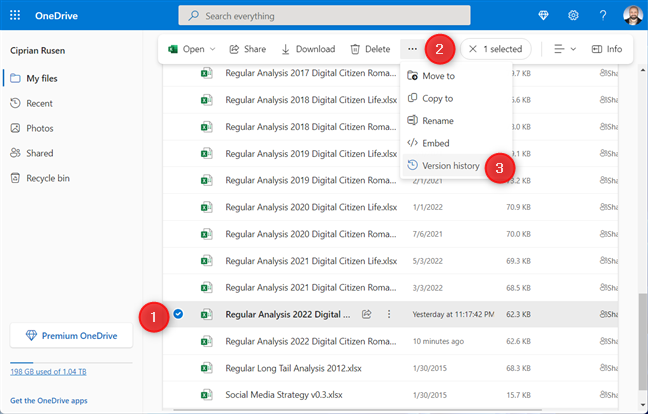Click the Excel icon of Regular Analysis 2019 Digital Citizen Life.xlsx
Screen dimensions: 648x414
(206, 154)
